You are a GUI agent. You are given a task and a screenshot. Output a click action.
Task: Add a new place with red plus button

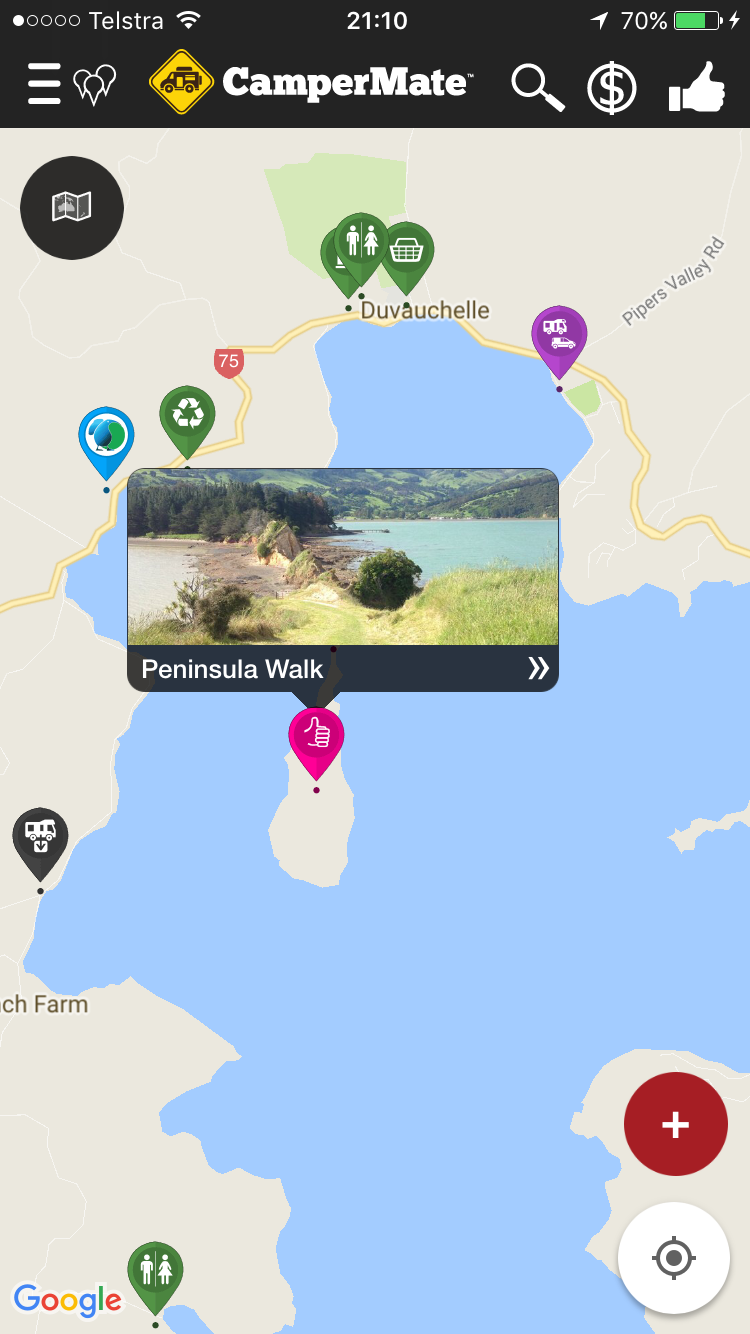676,1124
